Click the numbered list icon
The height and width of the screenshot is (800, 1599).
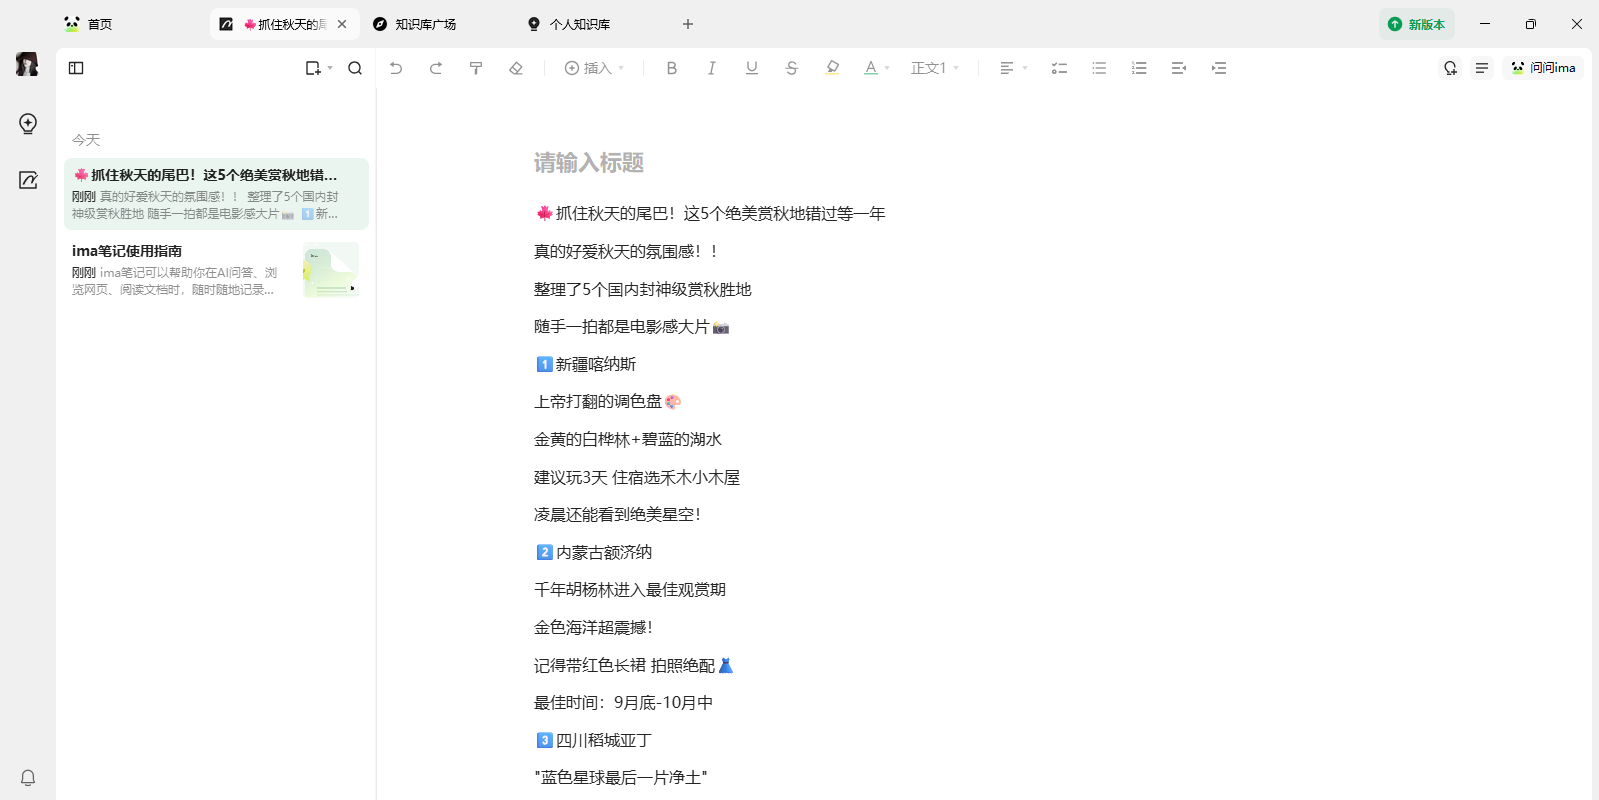click(x=1139, y=68)
